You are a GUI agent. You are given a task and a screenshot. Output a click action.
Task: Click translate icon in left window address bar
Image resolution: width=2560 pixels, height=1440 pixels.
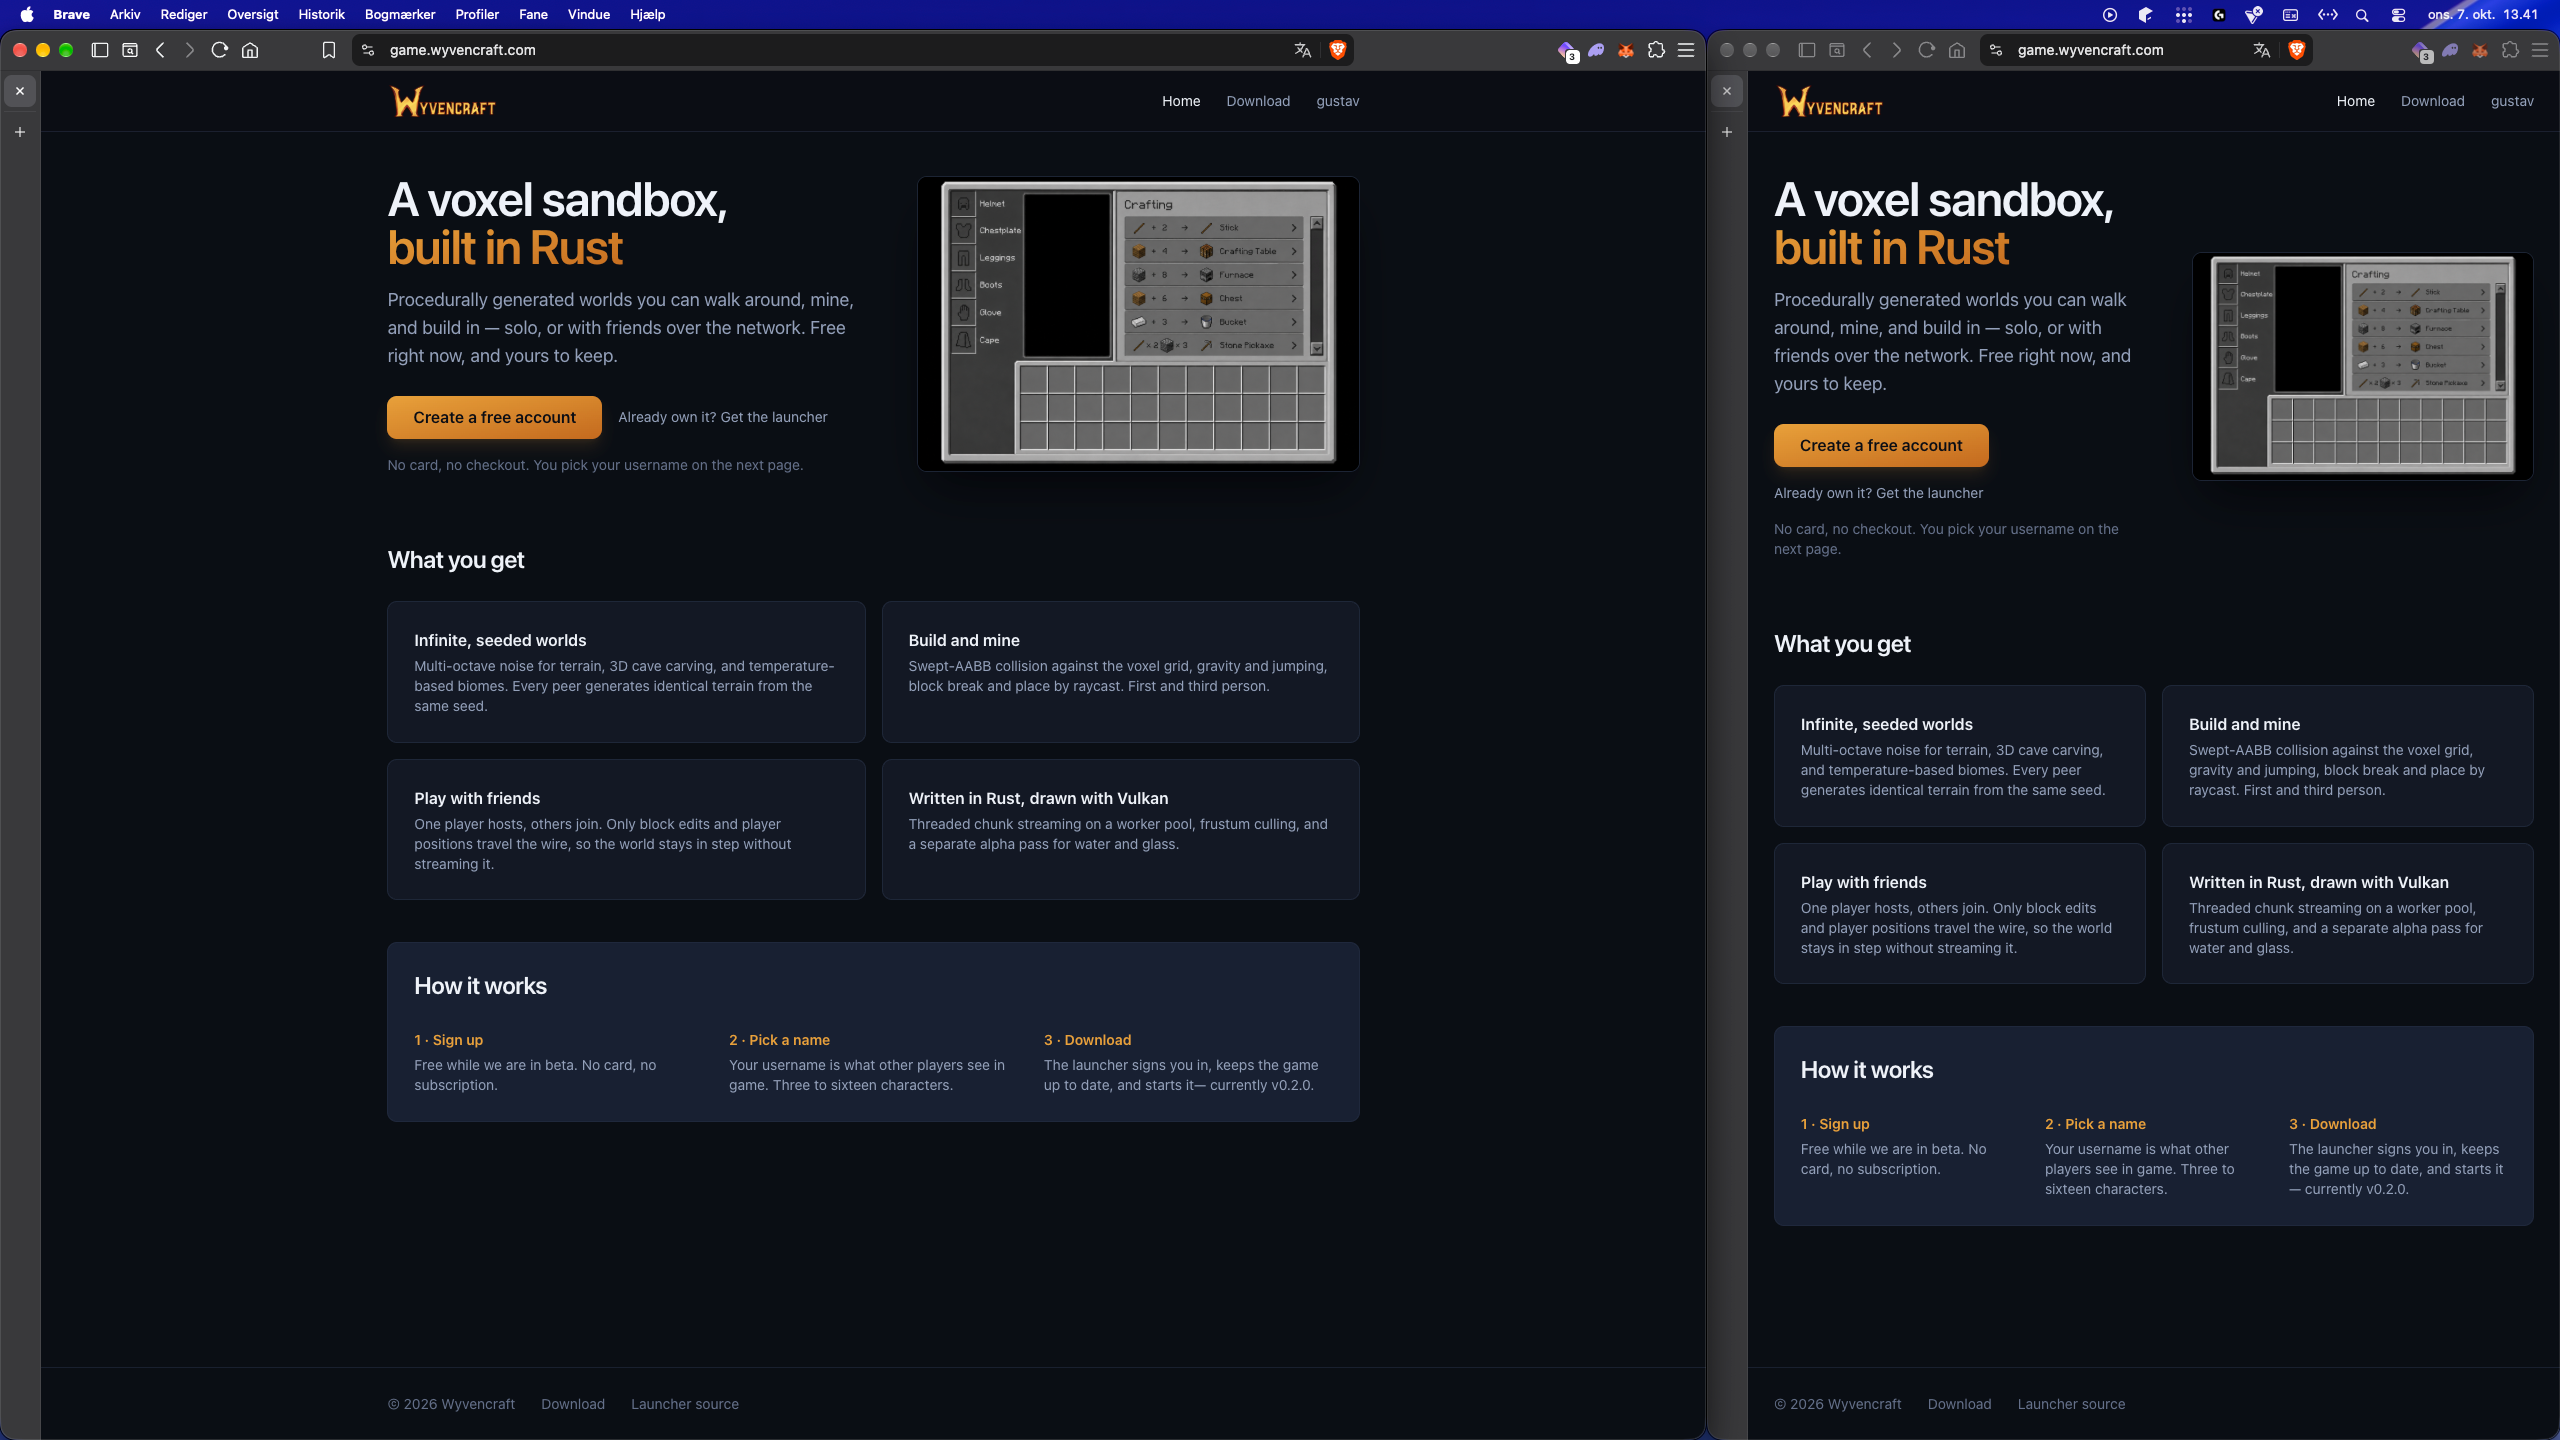tap(1302, 50)
